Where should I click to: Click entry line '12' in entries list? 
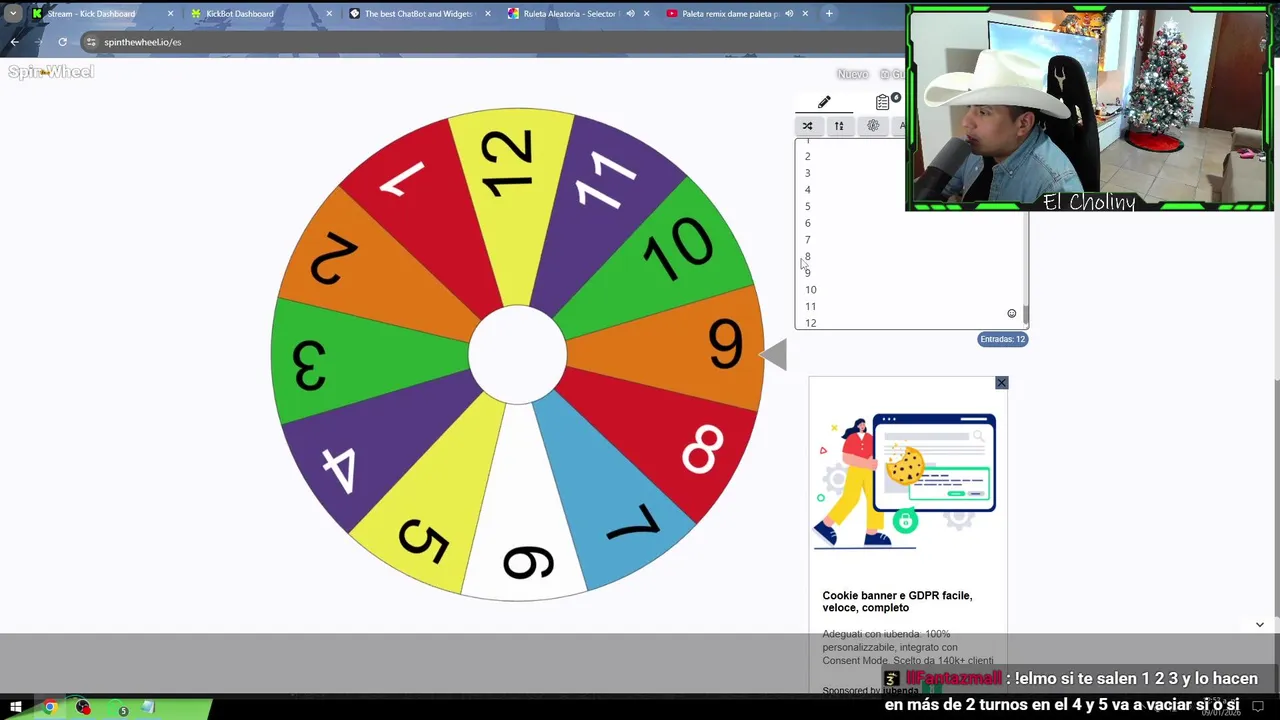pos(811,323)
